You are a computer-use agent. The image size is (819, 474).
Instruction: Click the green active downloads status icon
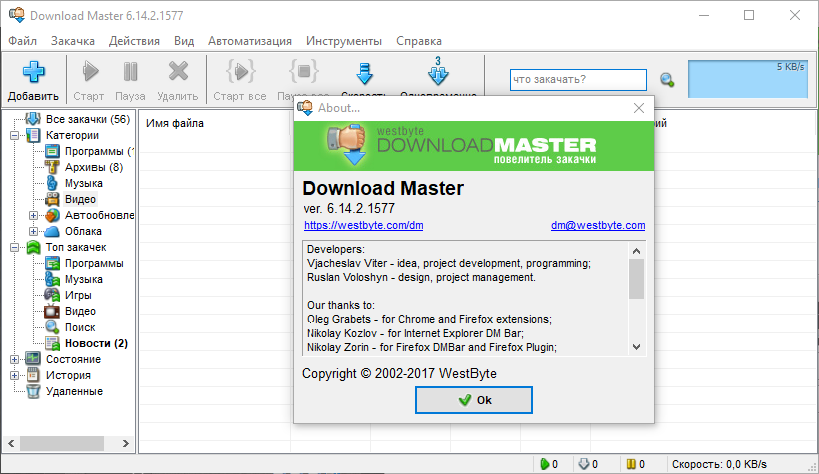click(544, 464)
